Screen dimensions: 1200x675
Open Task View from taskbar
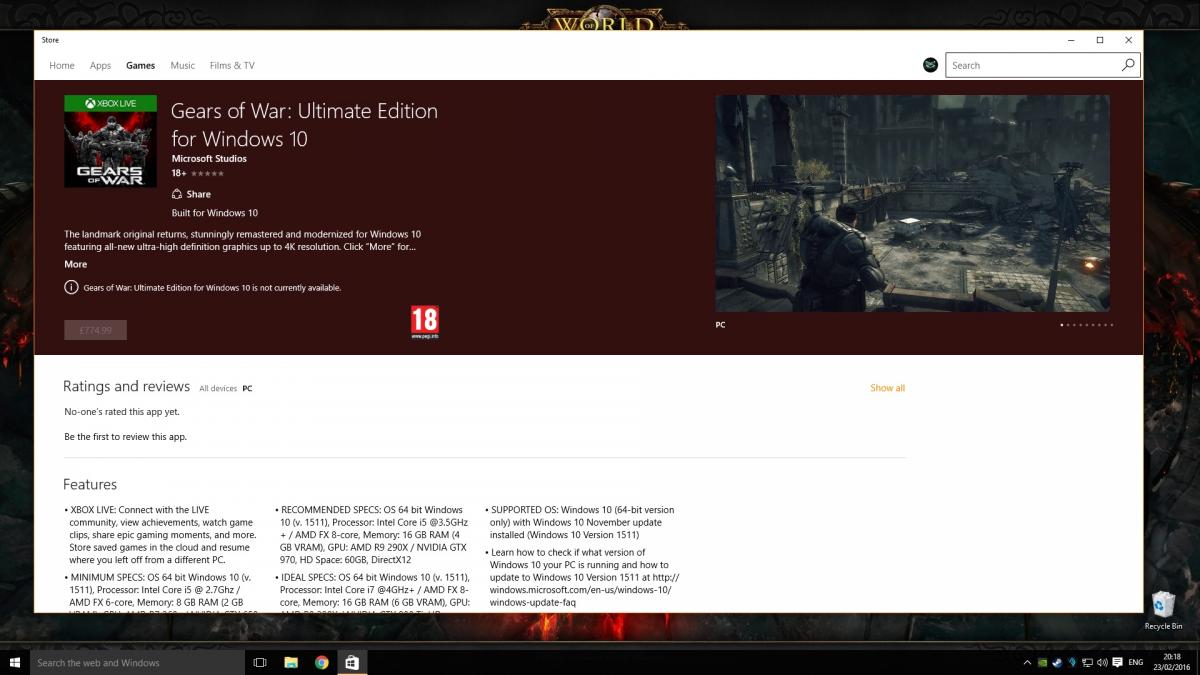[260, 662]
